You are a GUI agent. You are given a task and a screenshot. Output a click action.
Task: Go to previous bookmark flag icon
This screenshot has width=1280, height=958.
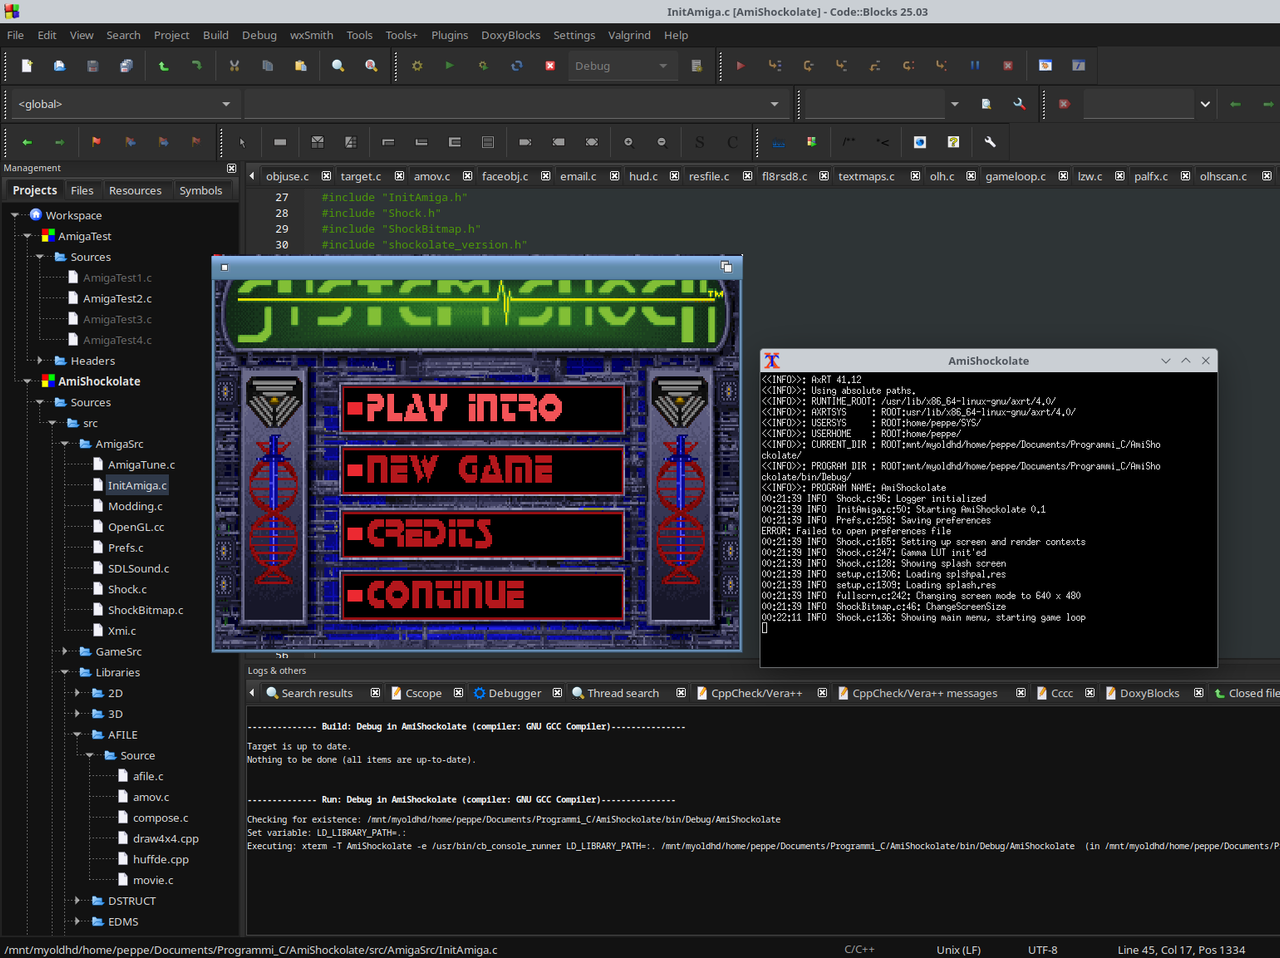click(x=130, y=142)
